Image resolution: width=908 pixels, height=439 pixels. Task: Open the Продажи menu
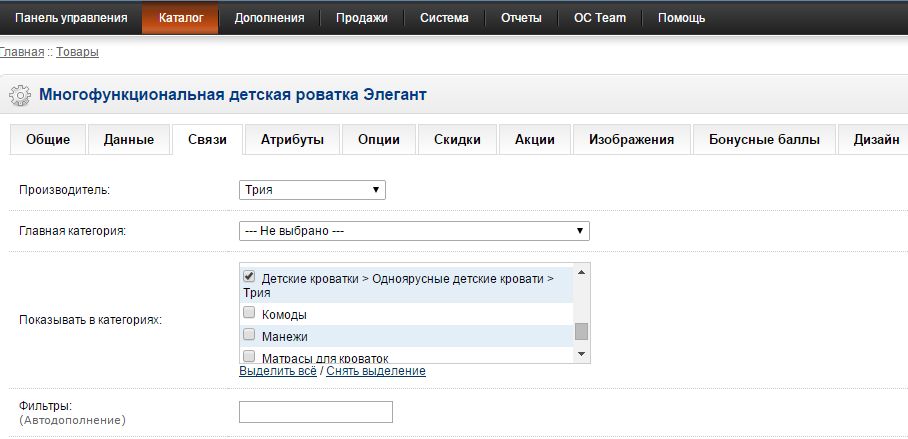(361, 18)
